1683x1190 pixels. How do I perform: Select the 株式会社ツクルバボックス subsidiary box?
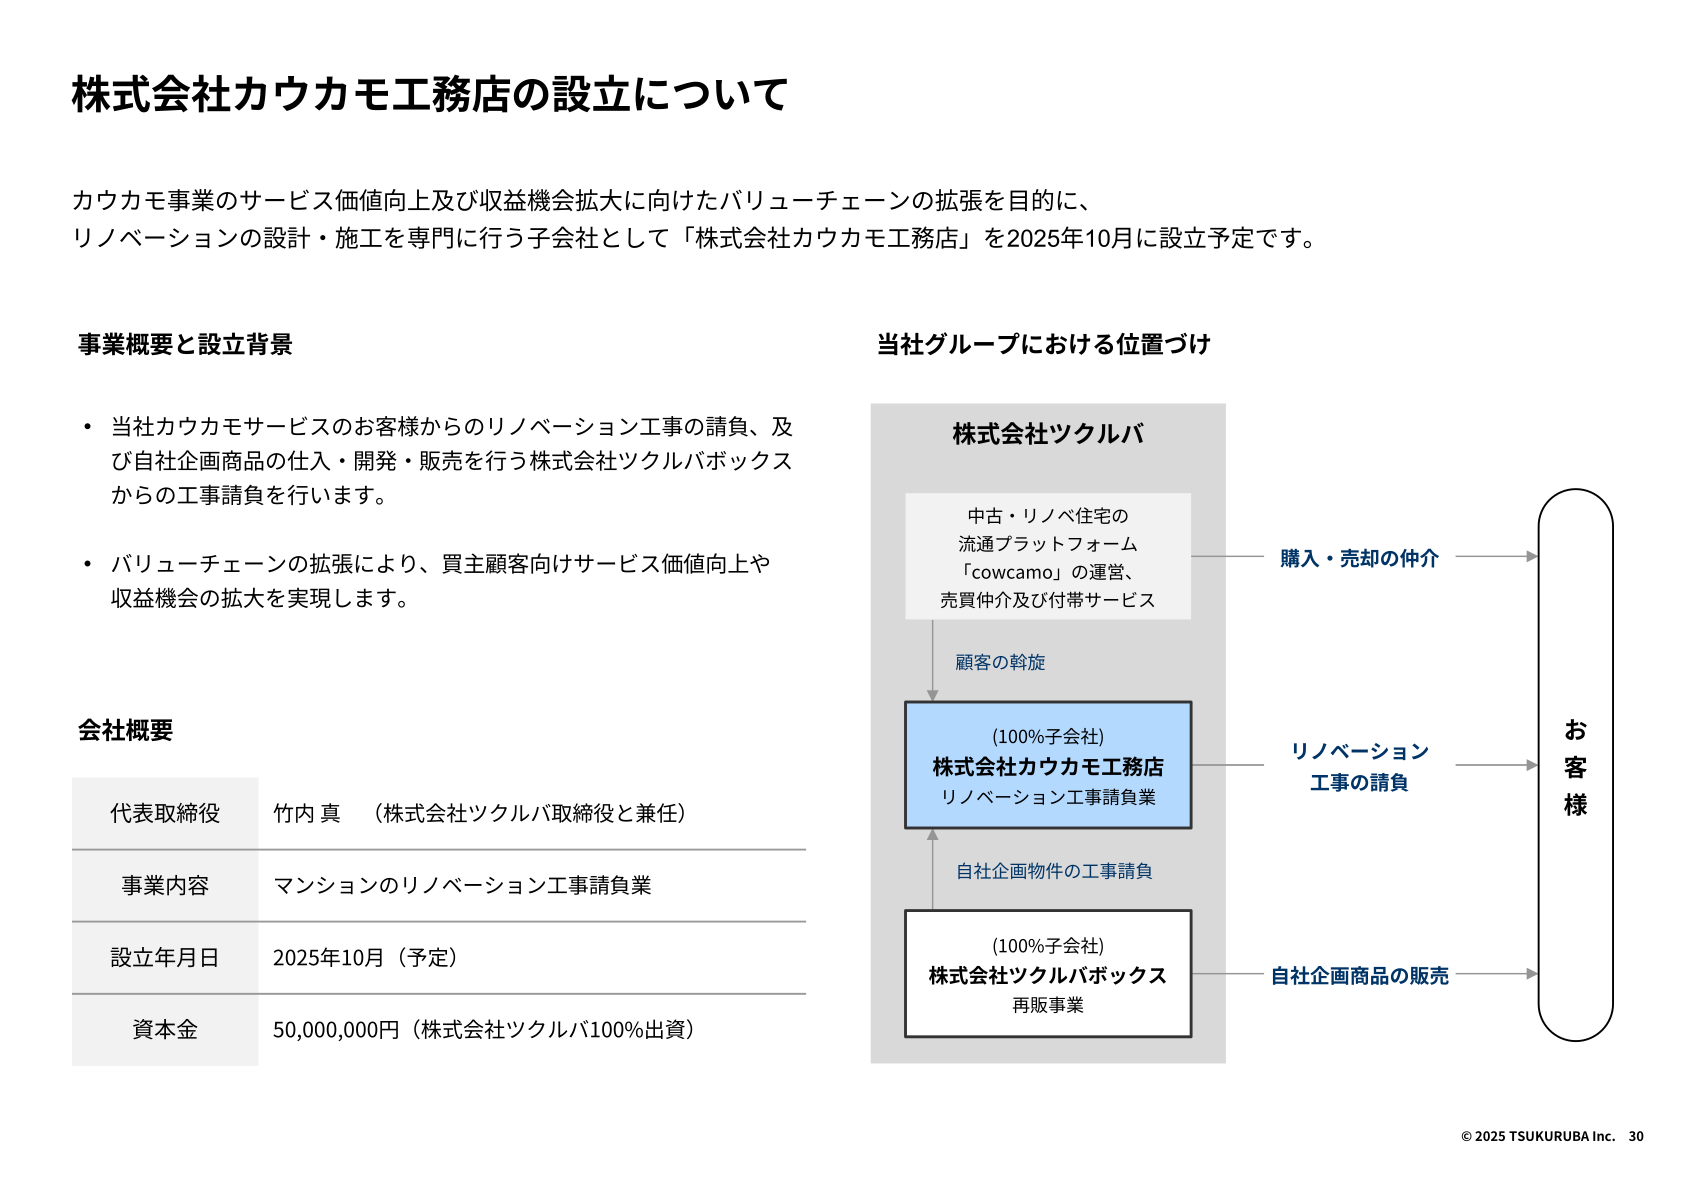pyautogui.click(x=1048, y=974)
